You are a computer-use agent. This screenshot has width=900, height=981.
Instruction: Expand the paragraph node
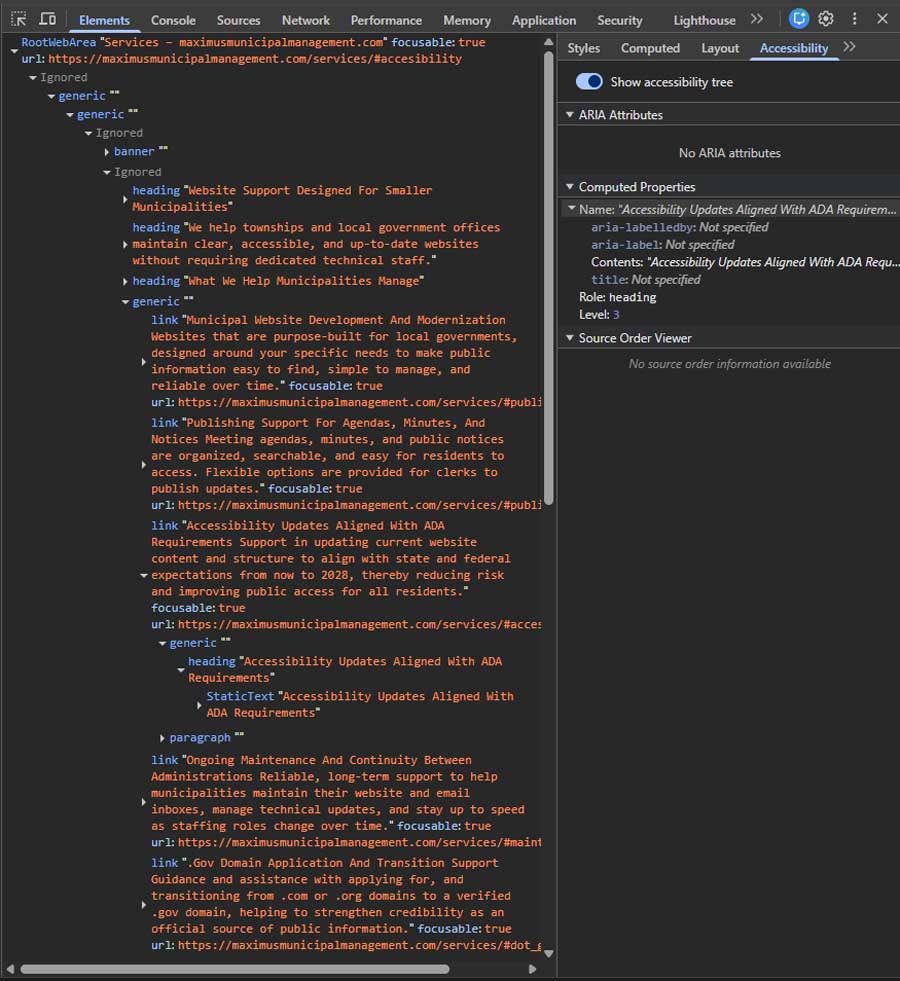(162, 738)
